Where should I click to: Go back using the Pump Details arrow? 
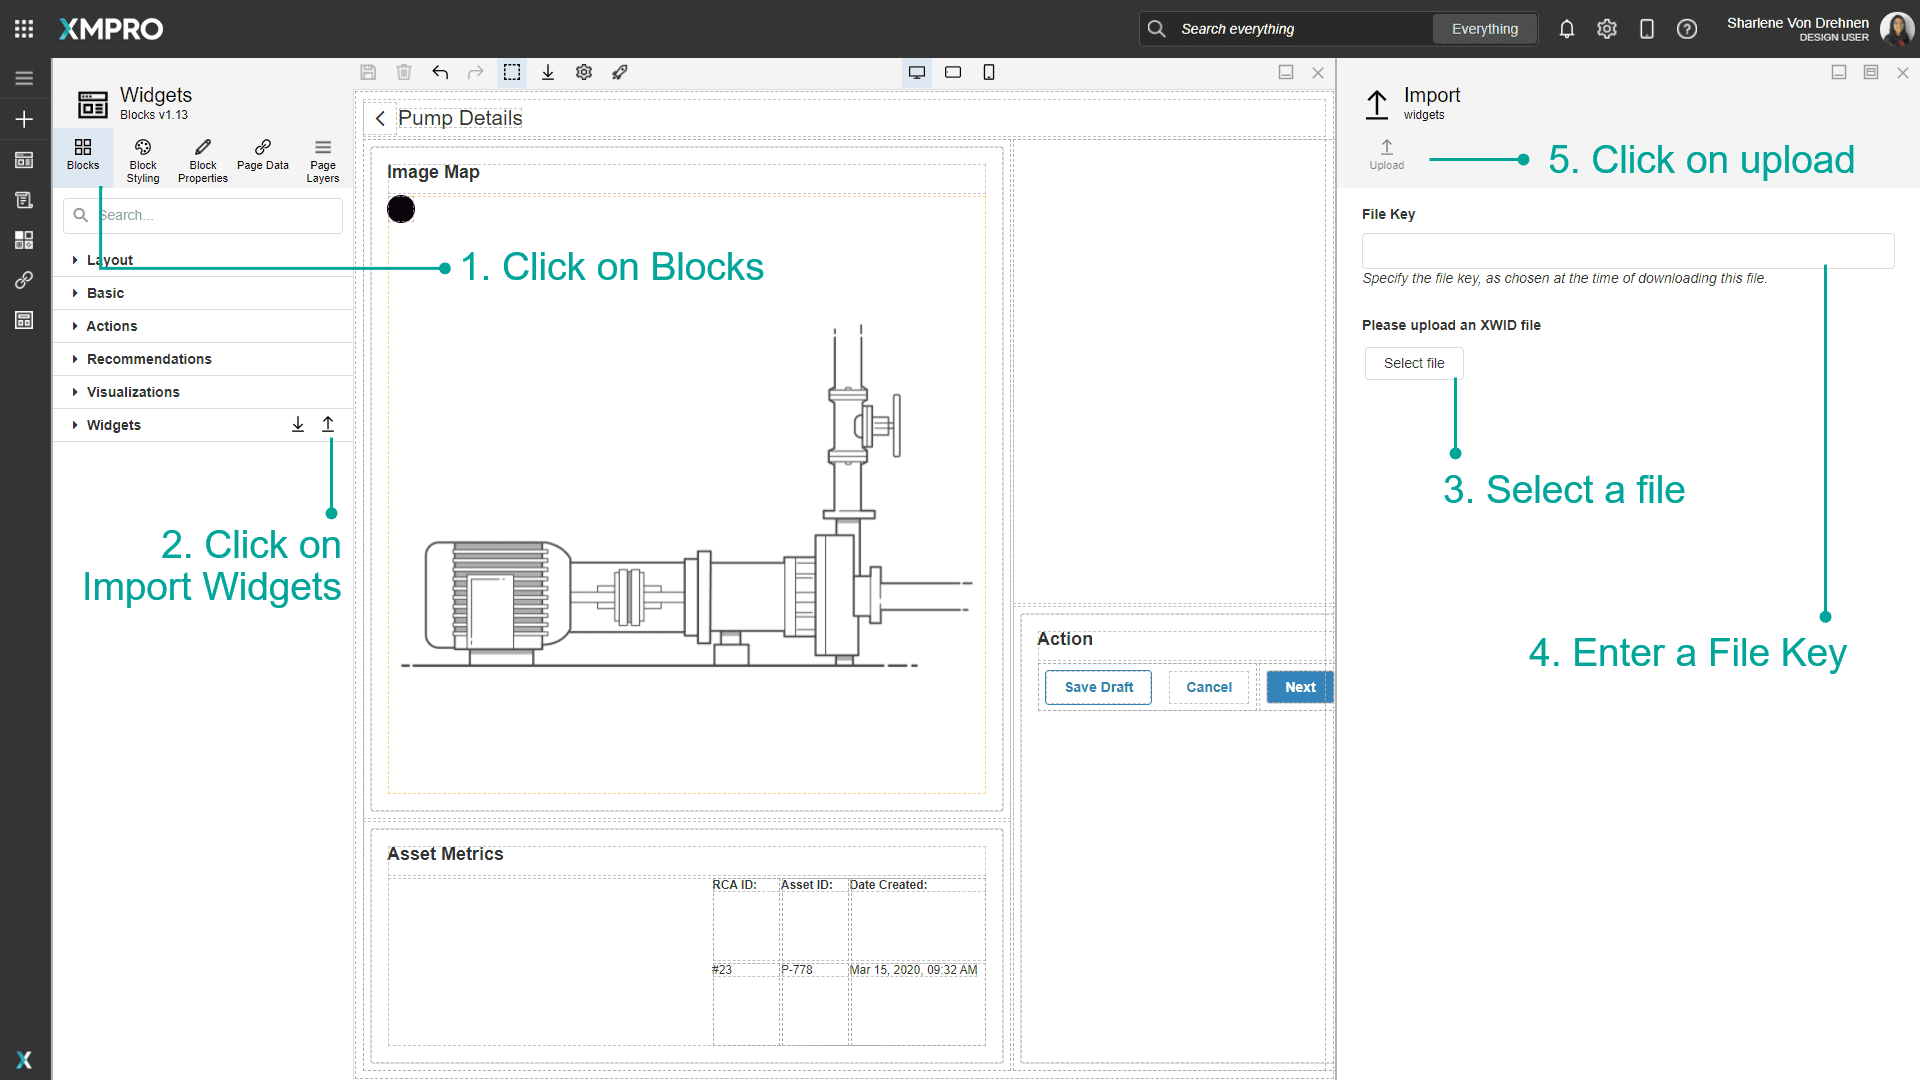pos(380,118)
